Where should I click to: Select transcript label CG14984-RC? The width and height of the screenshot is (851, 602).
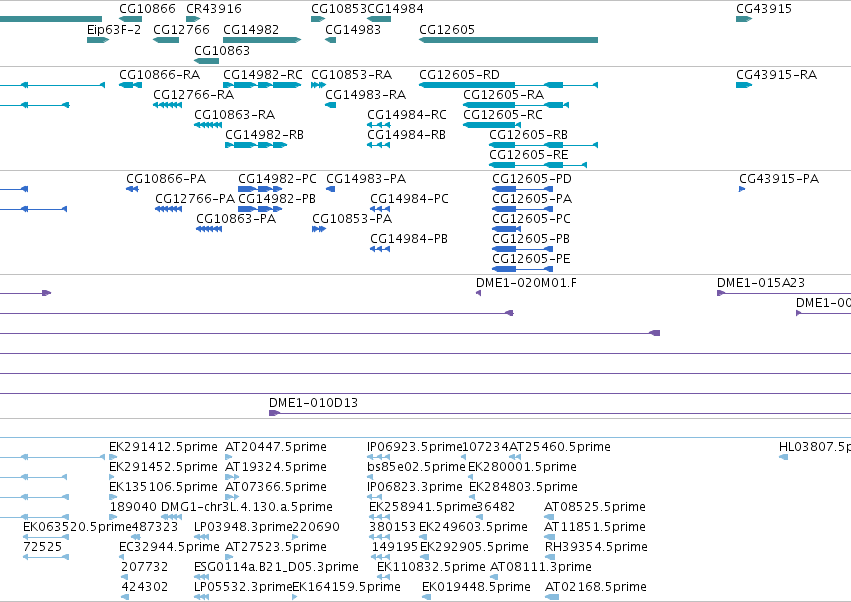407,115
